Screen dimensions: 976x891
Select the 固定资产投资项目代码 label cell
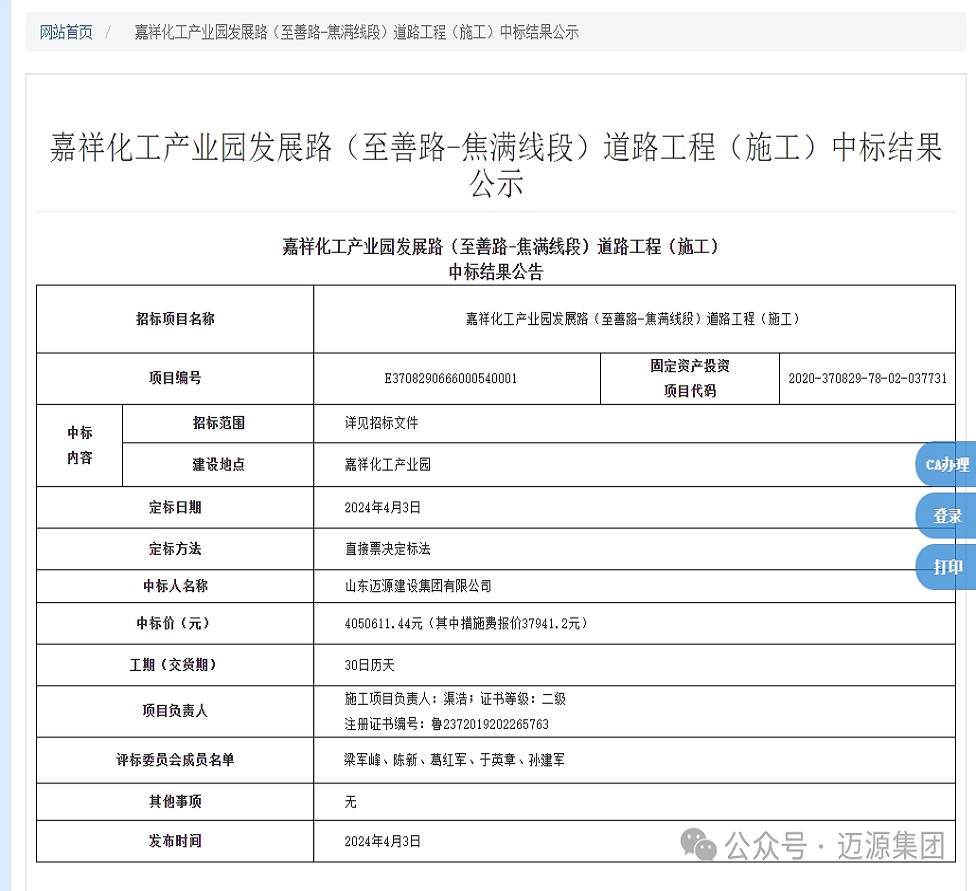(x=690, y=378)
